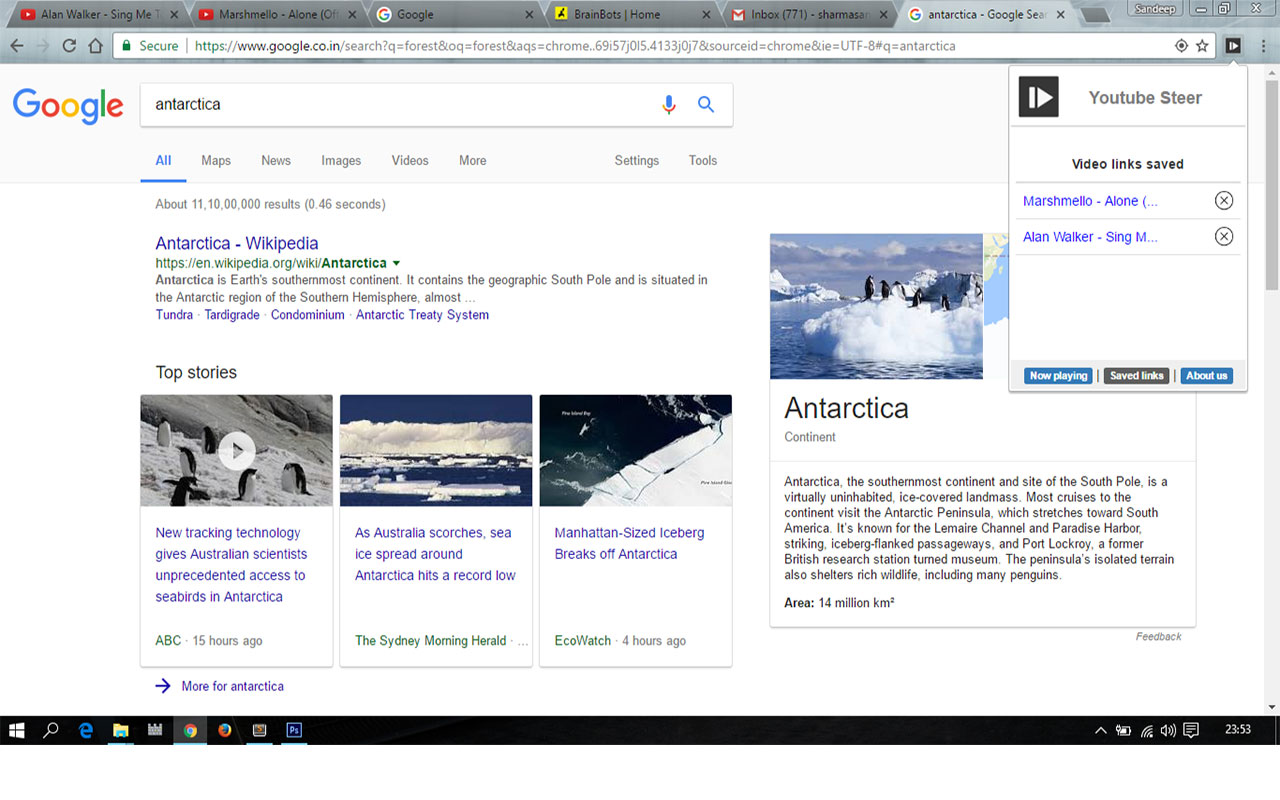1280x800 pixels.
Task: Select the All results tab
Action: [x=163, y=160]
